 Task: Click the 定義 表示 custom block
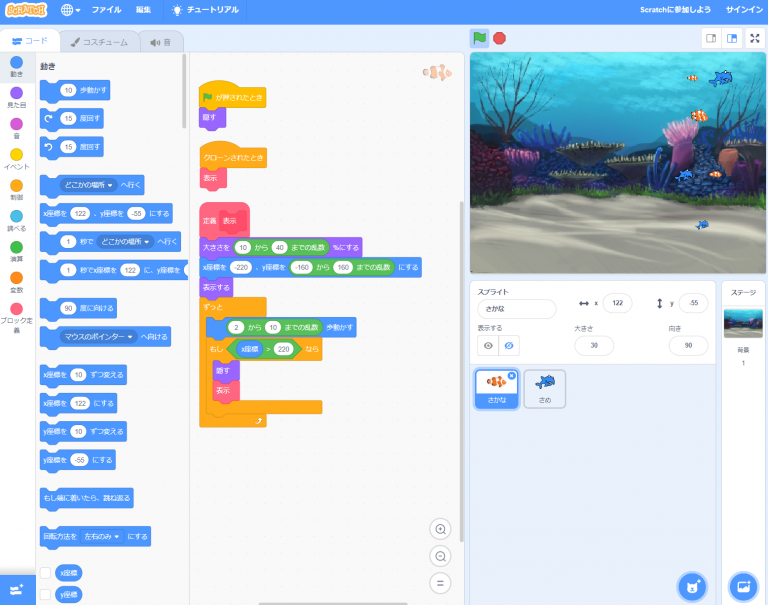[225, 220]
